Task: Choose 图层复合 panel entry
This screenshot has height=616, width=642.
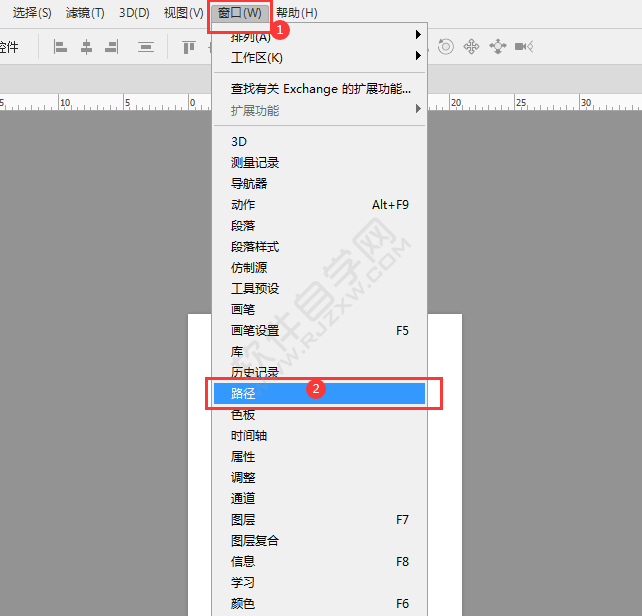Action: pos(319,541)
